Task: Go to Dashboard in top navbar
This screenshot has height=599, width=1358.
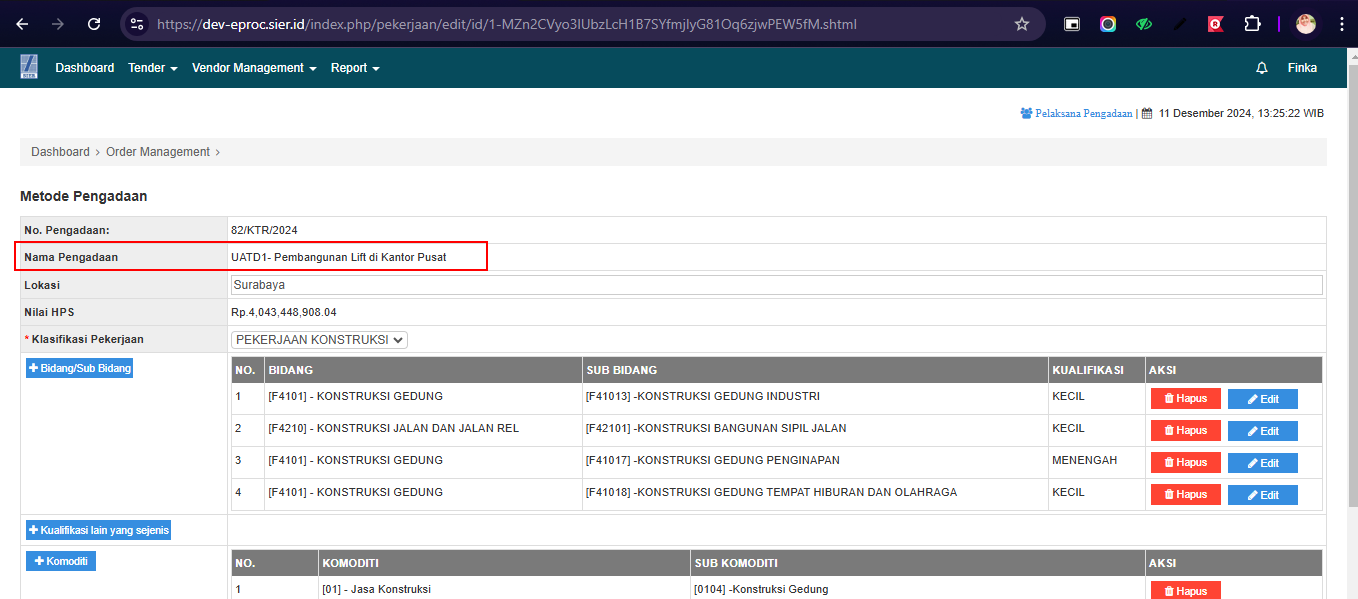Action: (85, 68)
